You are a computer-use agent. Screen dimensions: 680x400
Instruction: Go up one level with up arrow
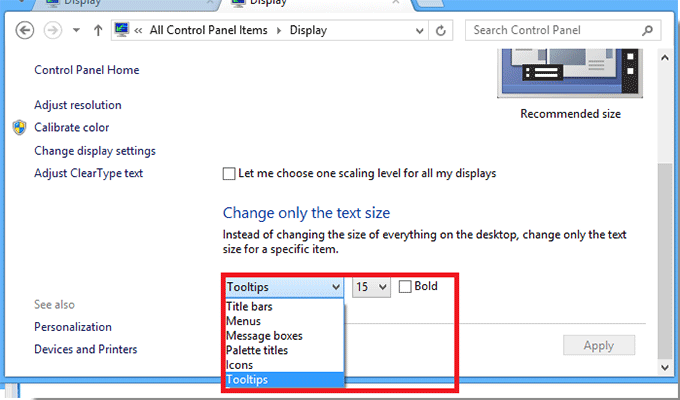(x=98, y=30)
